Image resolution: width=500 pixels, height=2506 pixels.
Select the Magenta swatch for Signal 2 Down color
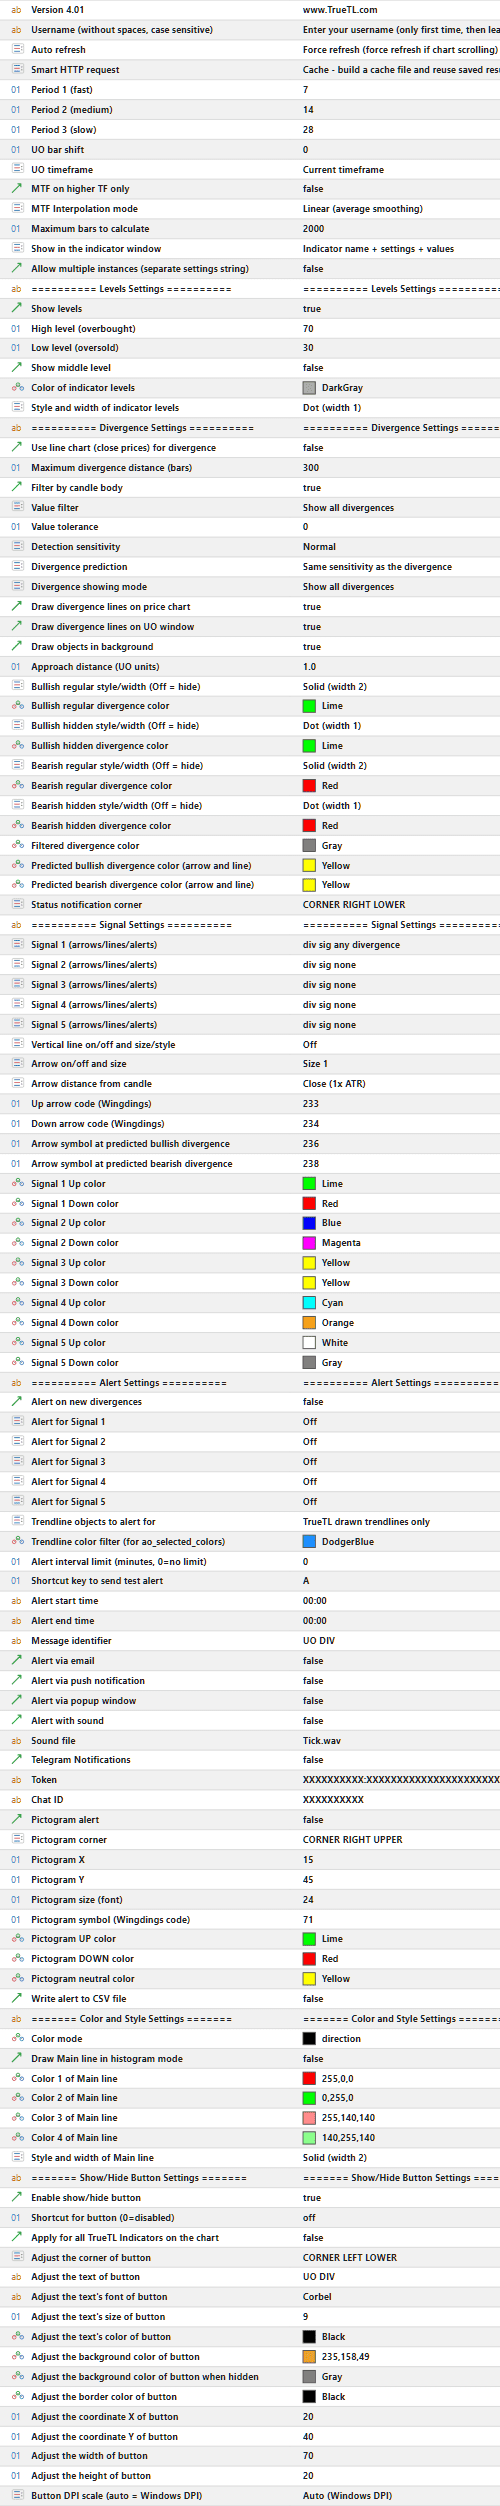[x=309, y=1243]
